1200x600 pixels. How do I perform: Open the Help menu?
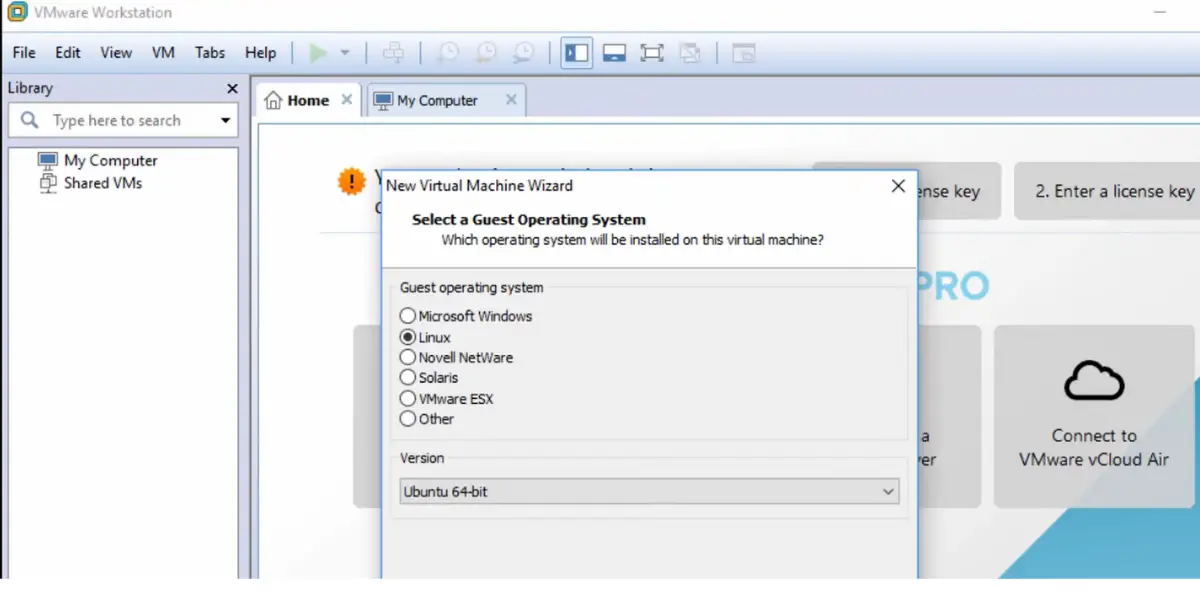(x=260, y=53)
